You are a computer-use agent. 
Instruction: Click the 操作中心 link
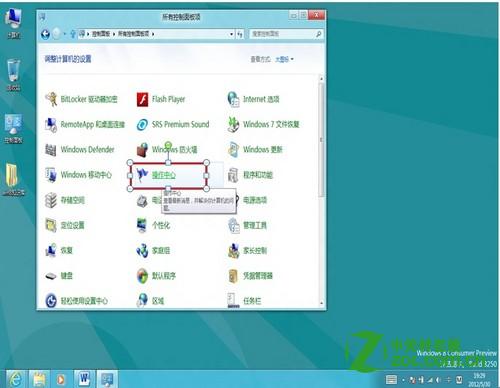pos(163,175)
